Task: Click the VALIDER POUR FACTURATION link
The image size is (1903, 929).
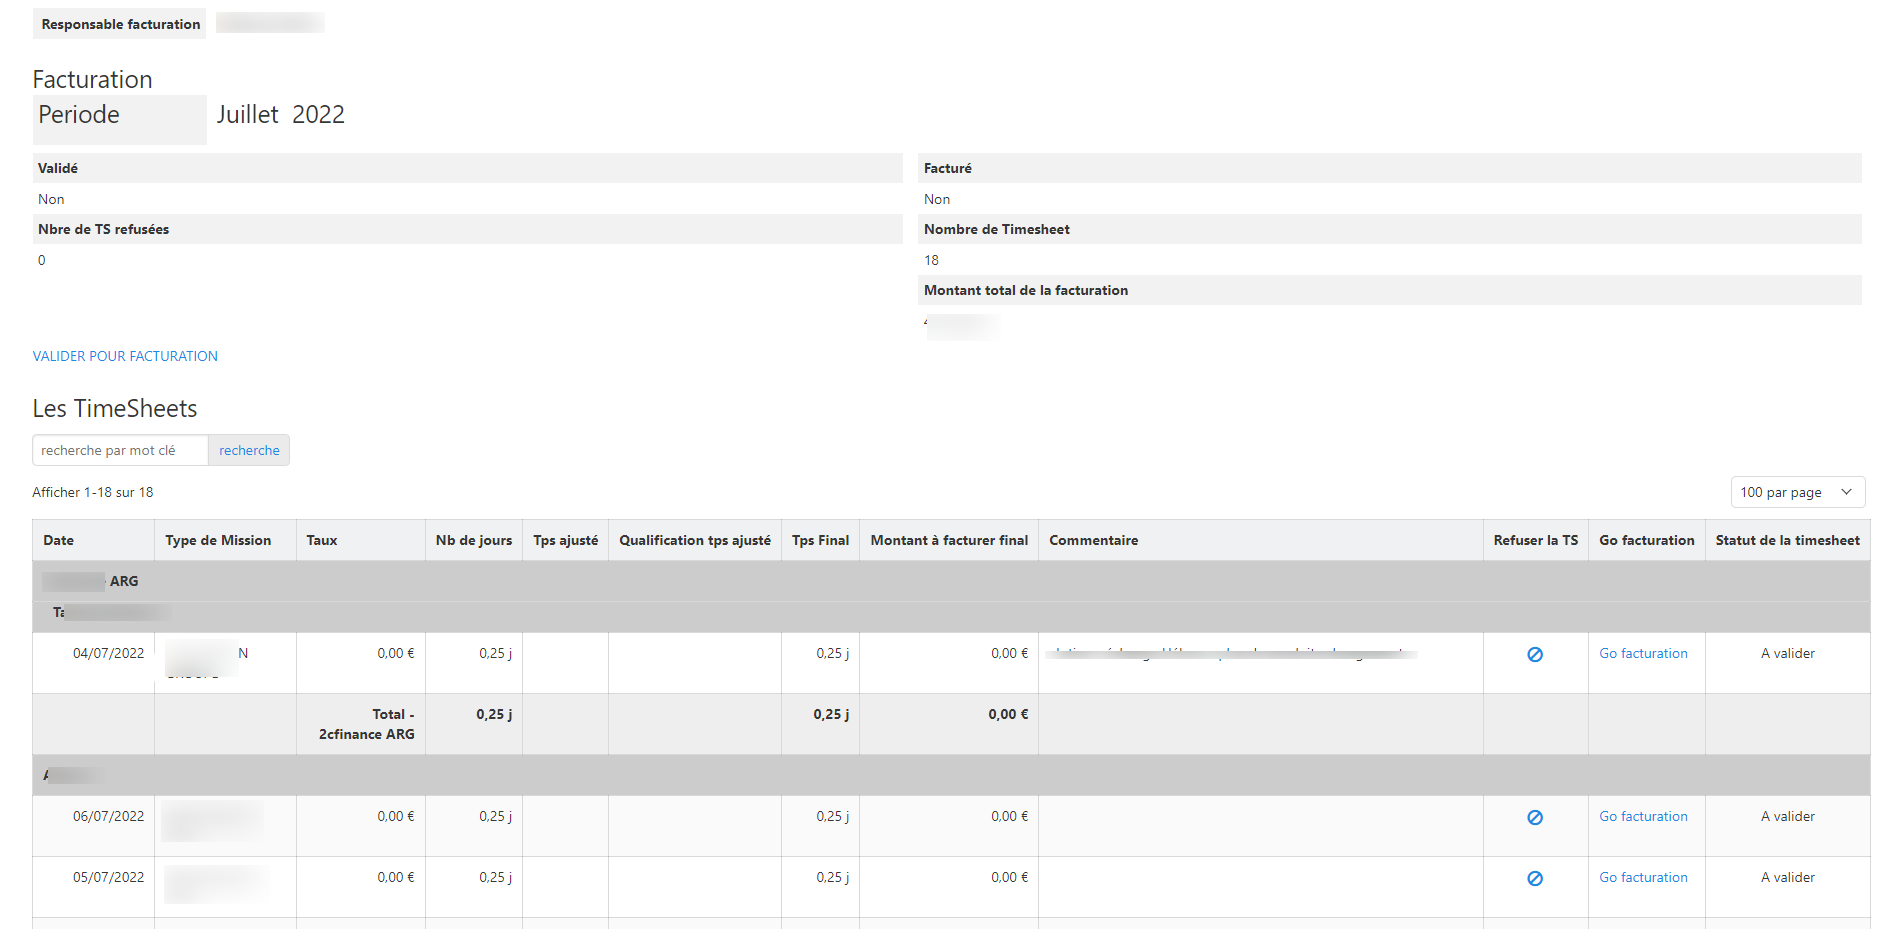Action: tap(125, 356)
